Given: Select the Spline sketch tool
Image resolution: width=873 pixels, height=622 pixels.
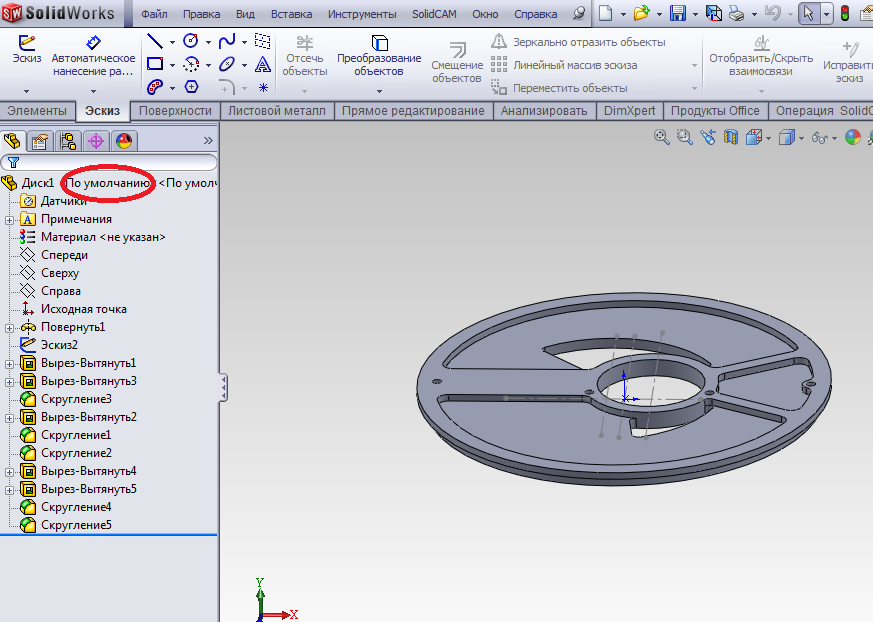Looking at the screenshot, I should tap(227, 41).
